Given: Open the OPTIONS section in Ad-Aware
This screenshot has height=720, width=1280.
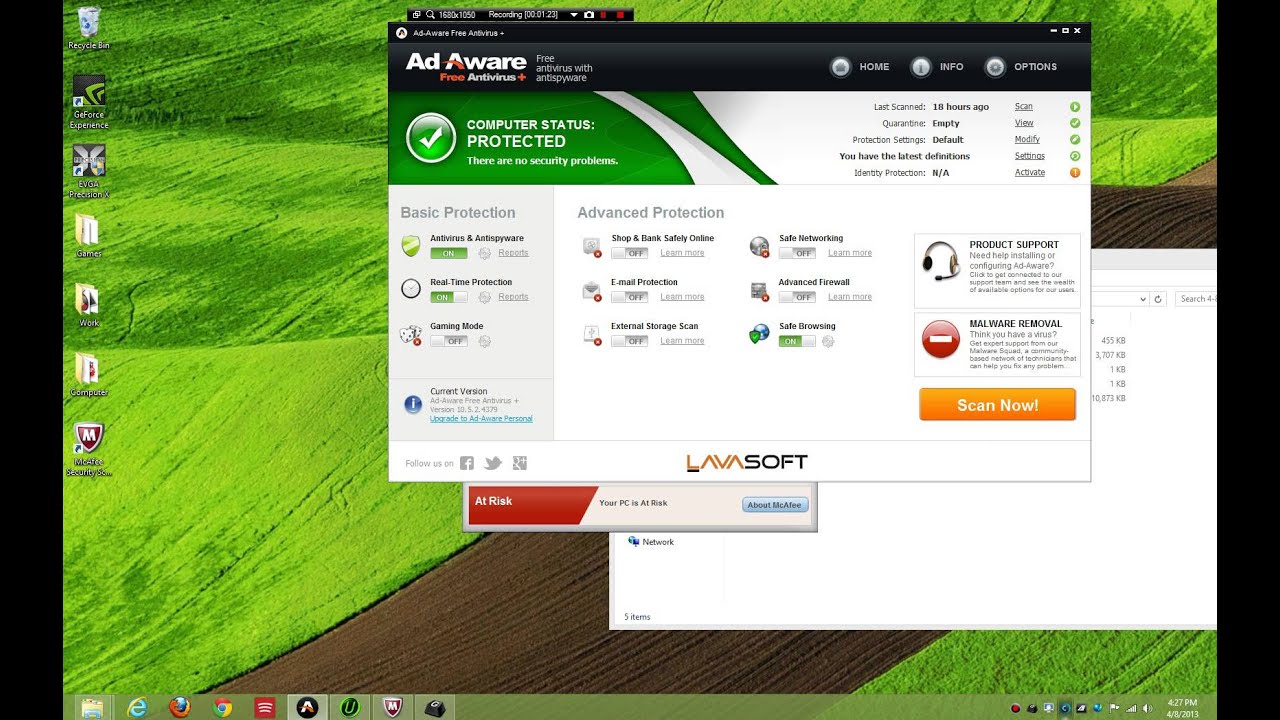Looking at the screenshot, I should point(1021,67).
